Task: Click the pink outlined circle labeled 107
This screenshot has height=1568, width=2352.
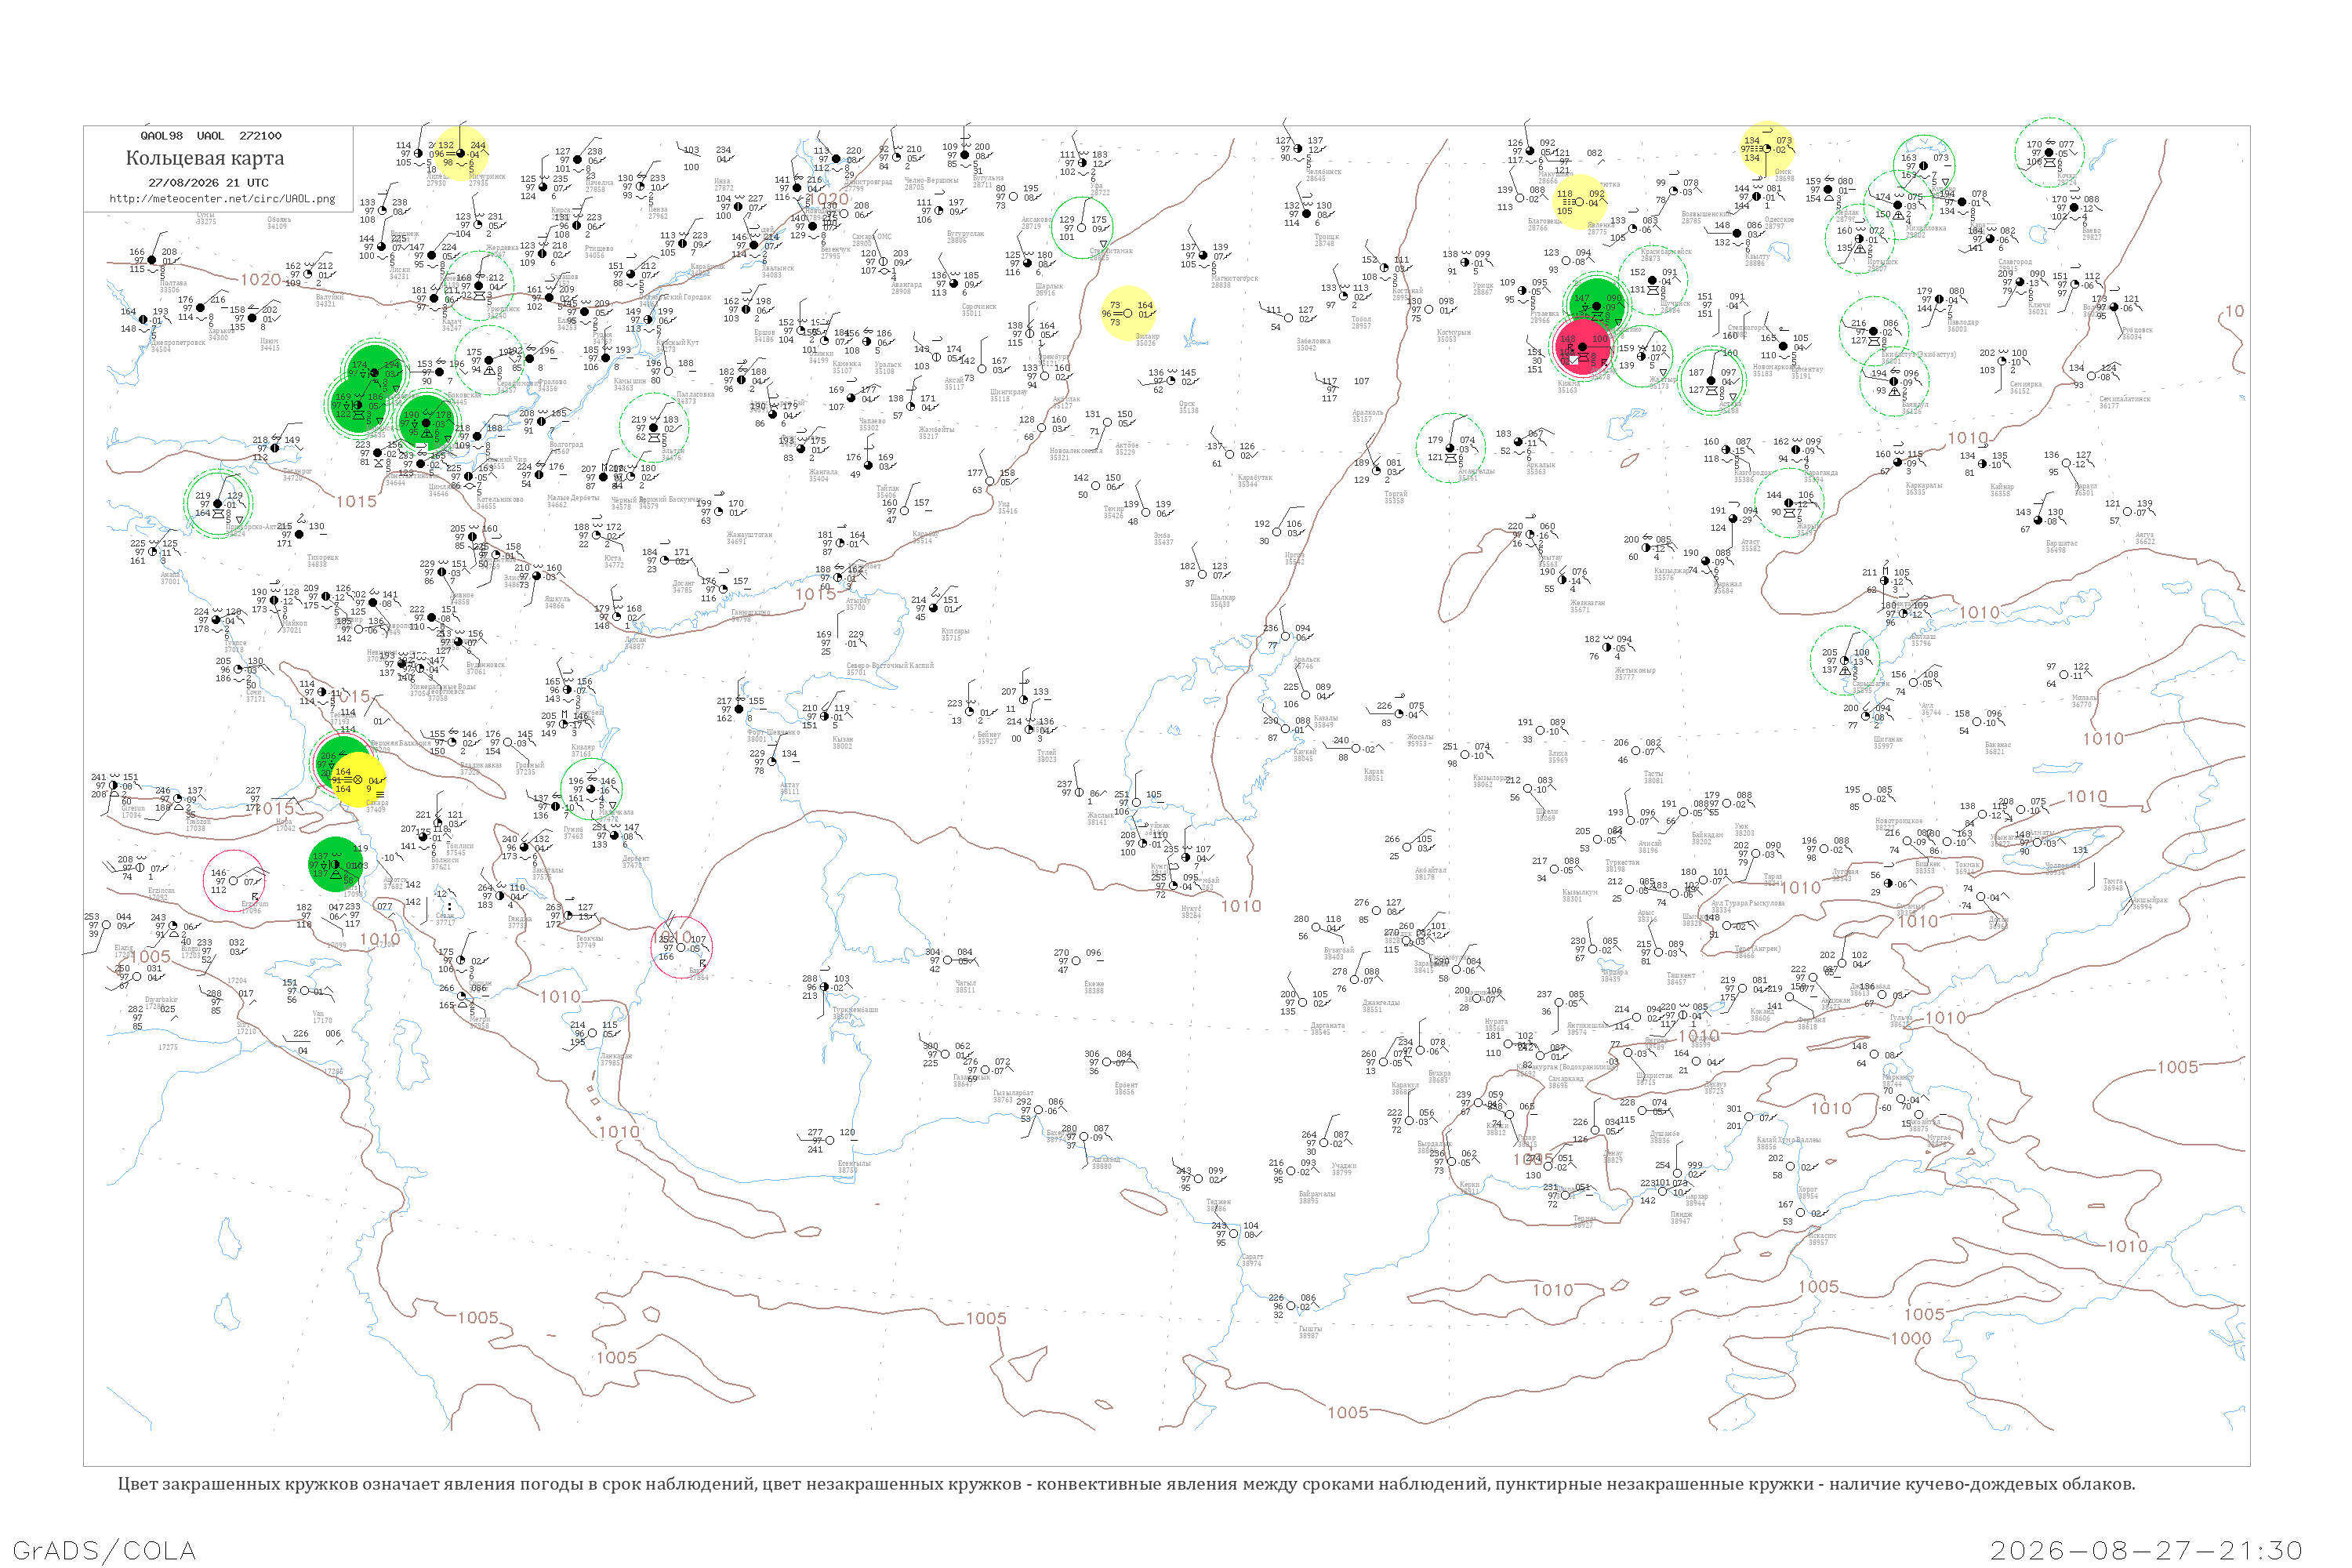Action: (682, 946)
